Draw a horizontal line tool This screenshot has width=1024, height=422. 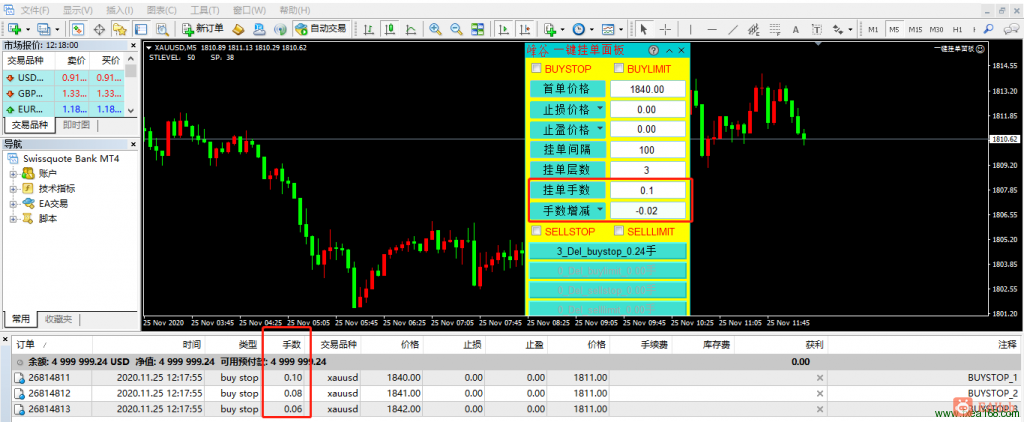pyautogui.click(x=712, y=29)
